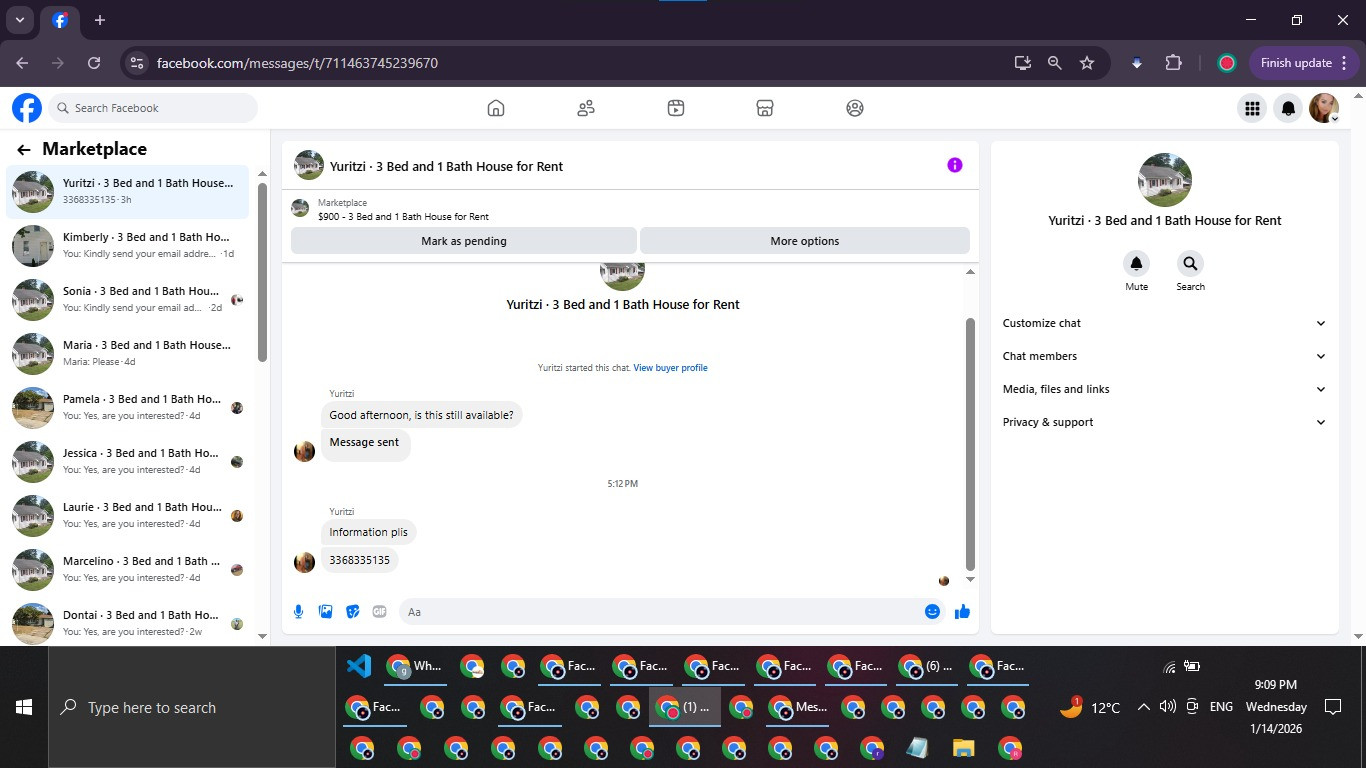This screenshot has width=1366, height=768.
Task: Click the chat messages scrollbar
Action: pyautogui.click(x=970, y=443)
